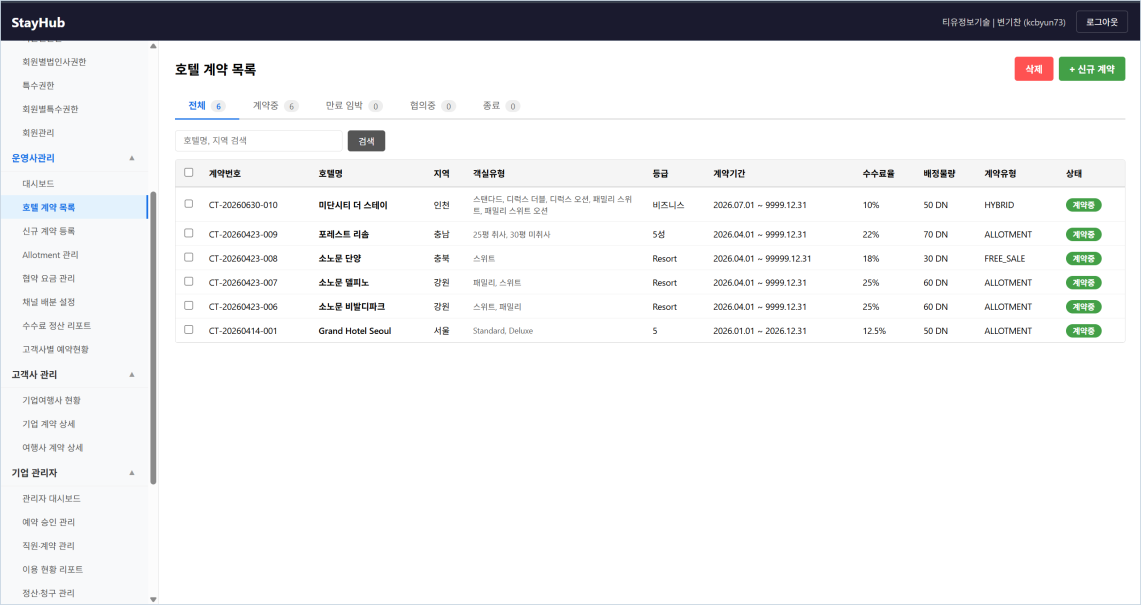The width and height of the screenshot is (1141, 605).
Task: Select the header select-all checkbox
Action: tap(188, 173)
